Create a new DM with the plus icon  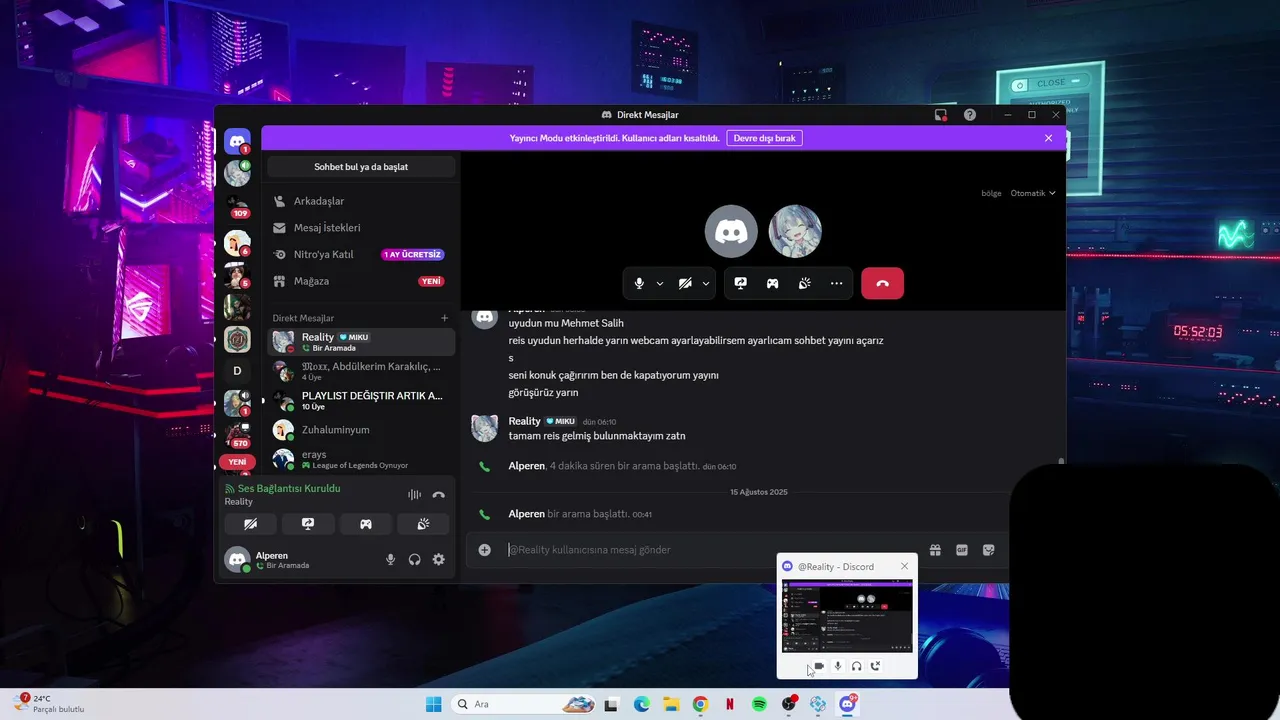pos(445,318)
